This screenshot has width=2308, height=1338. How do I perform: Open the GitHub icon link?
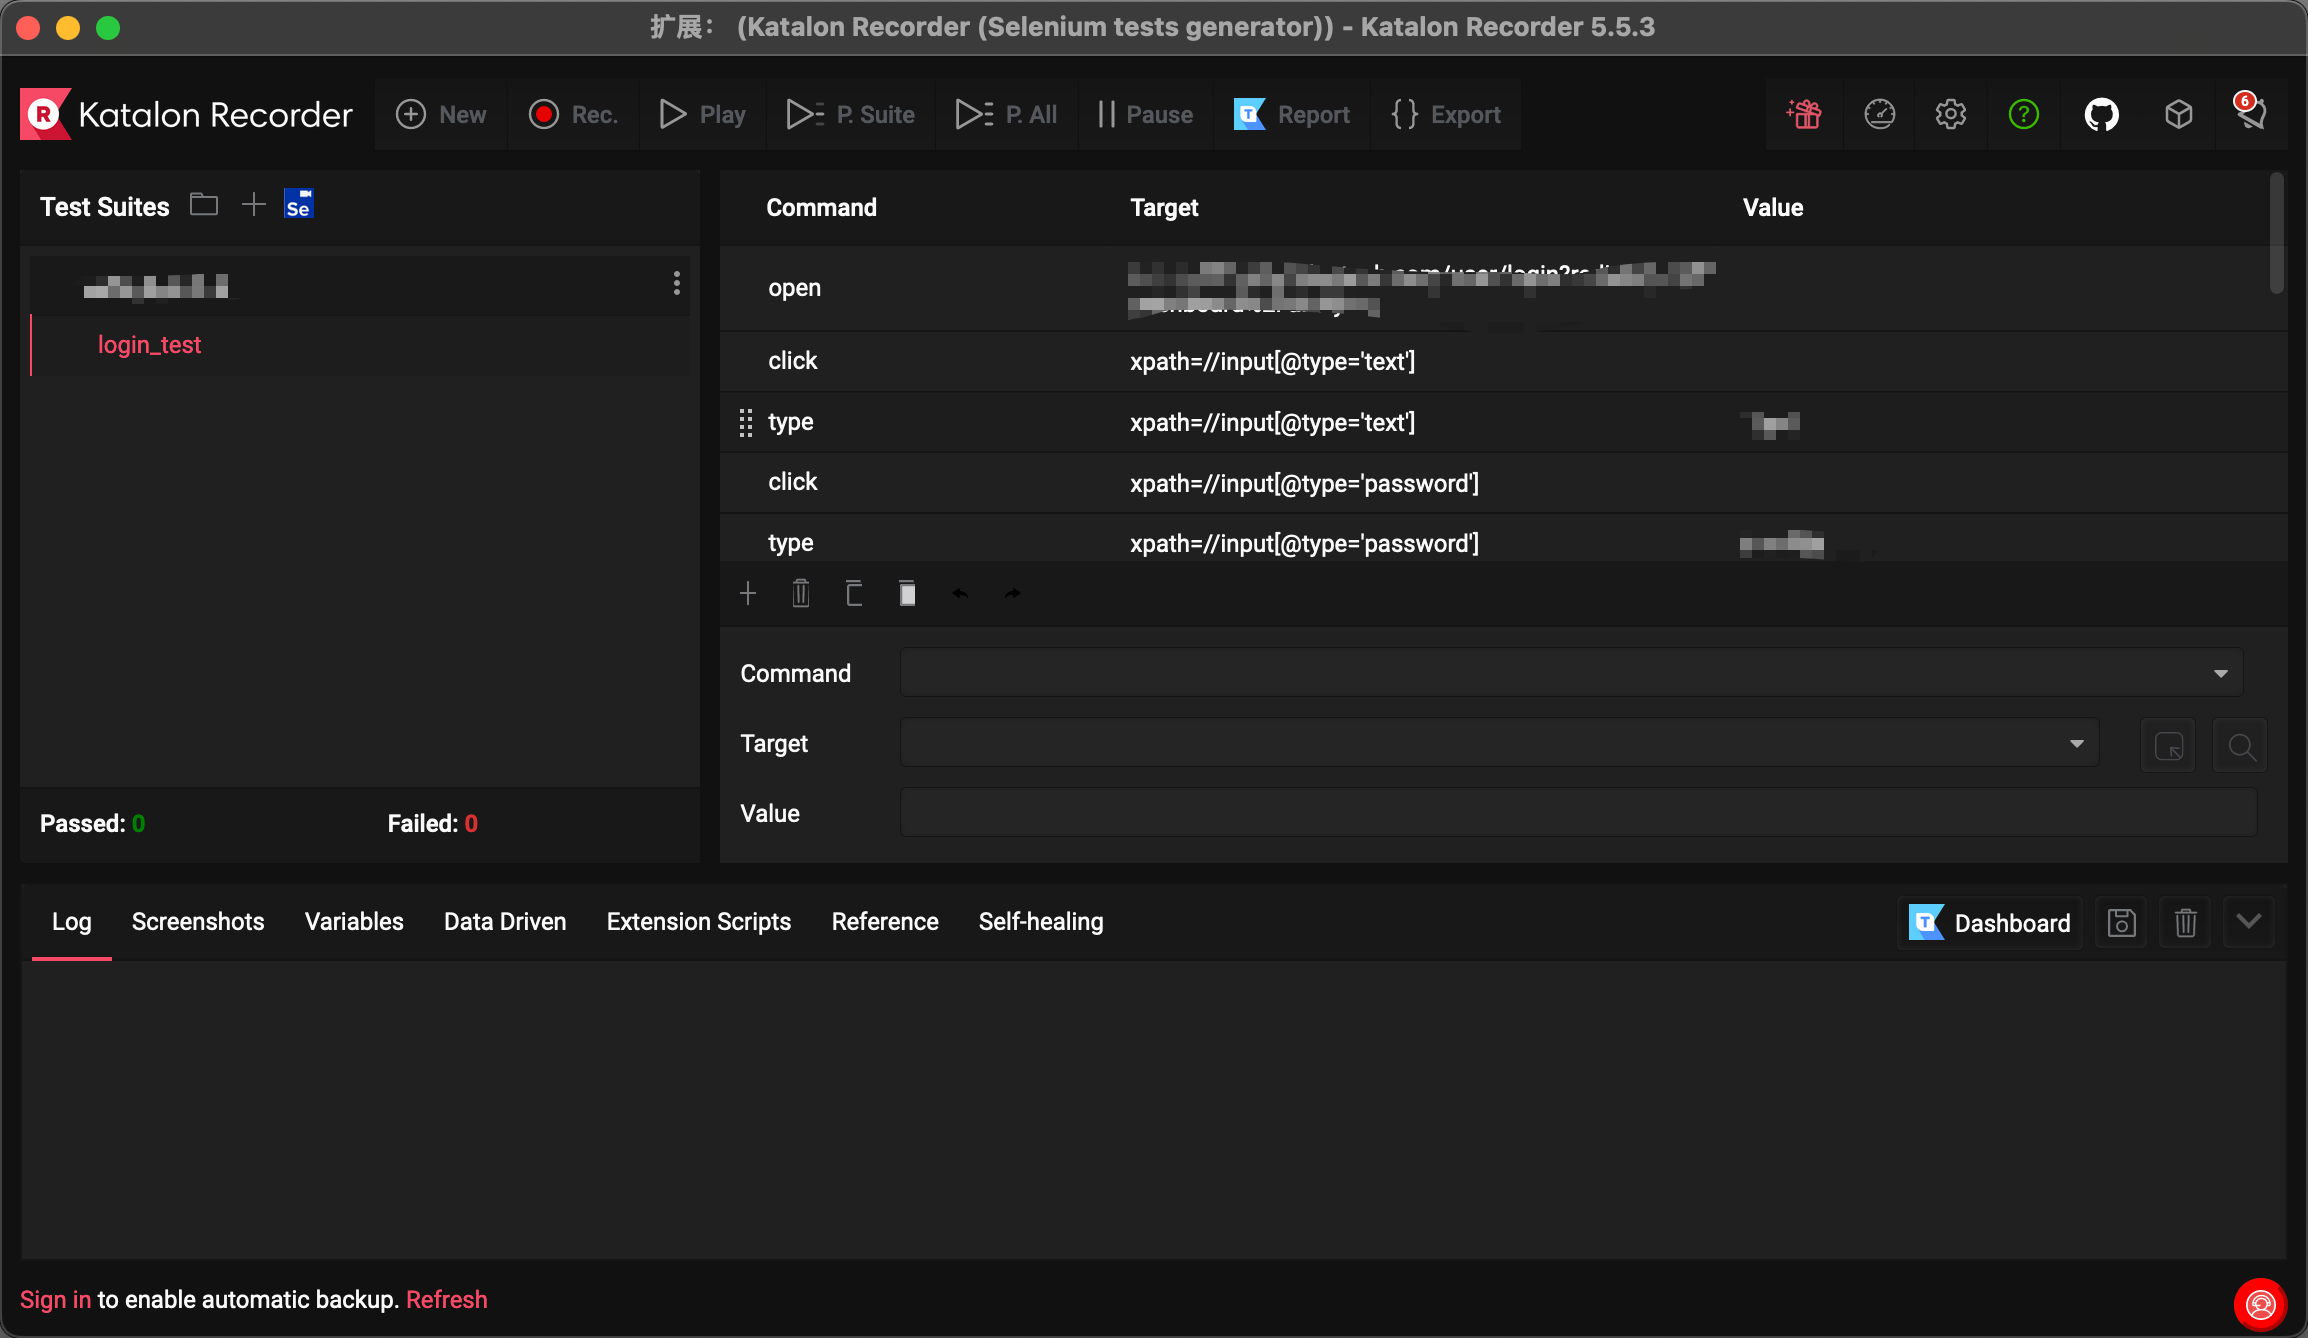point(2101,114)
